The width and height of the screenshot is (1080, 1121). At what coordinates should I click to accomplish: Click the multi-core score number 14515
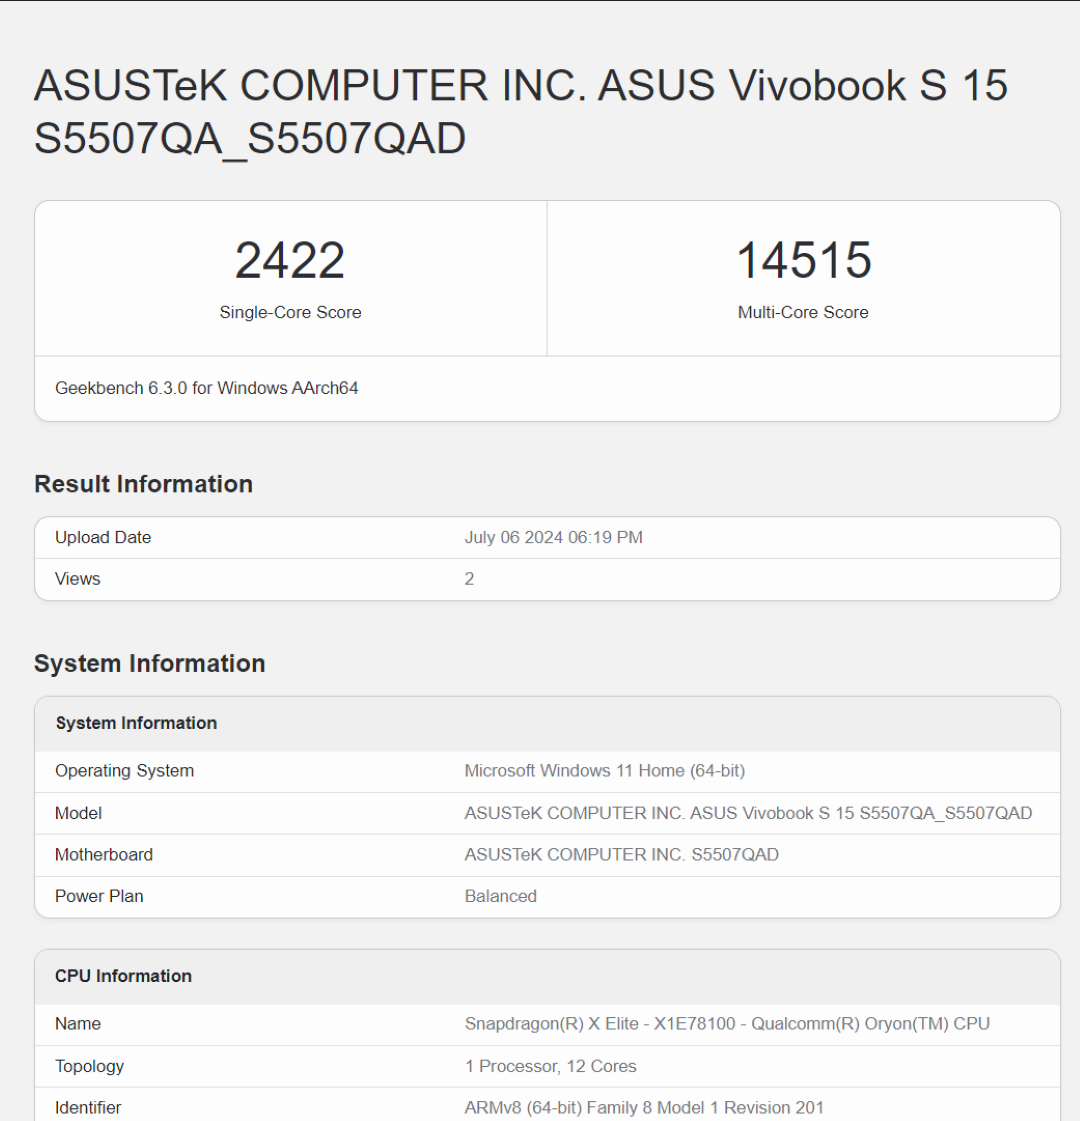[803, 261]
